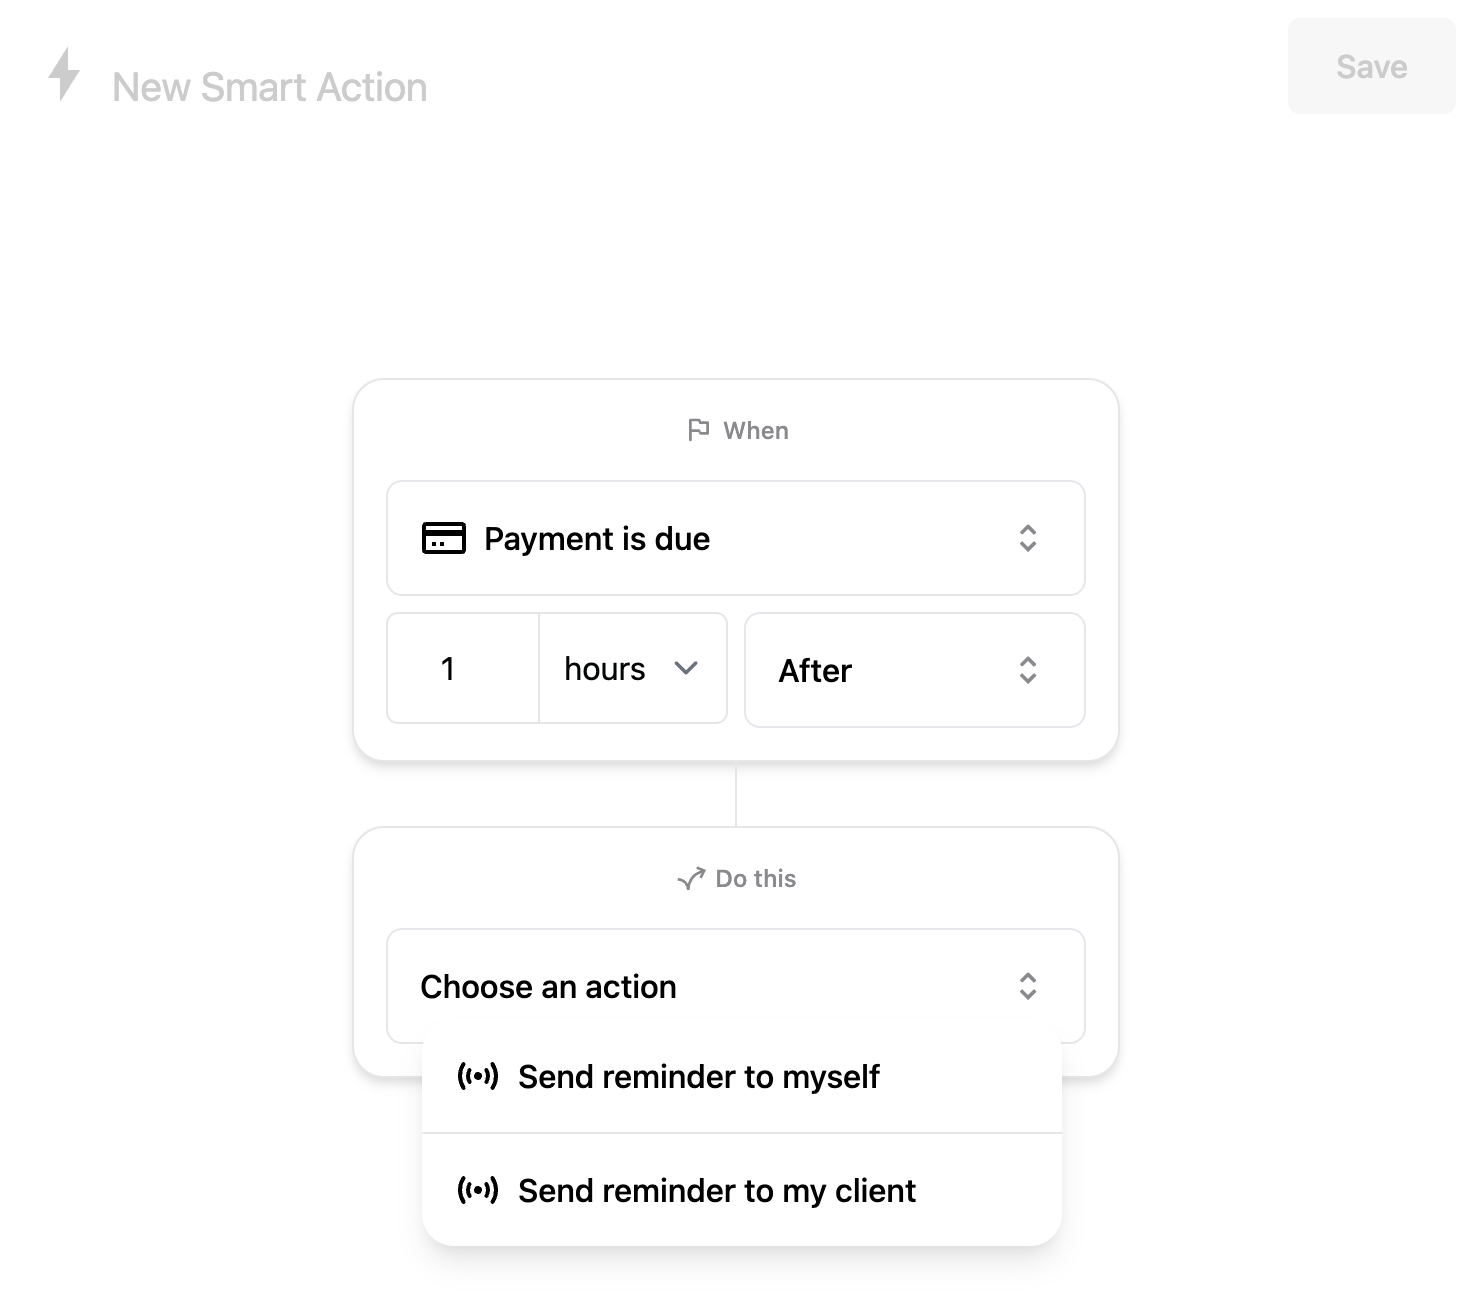Viewport: 1478px width, 1304px height.
Task: Expand the hours unit dropdown chevron
Action: coord(686,668)
